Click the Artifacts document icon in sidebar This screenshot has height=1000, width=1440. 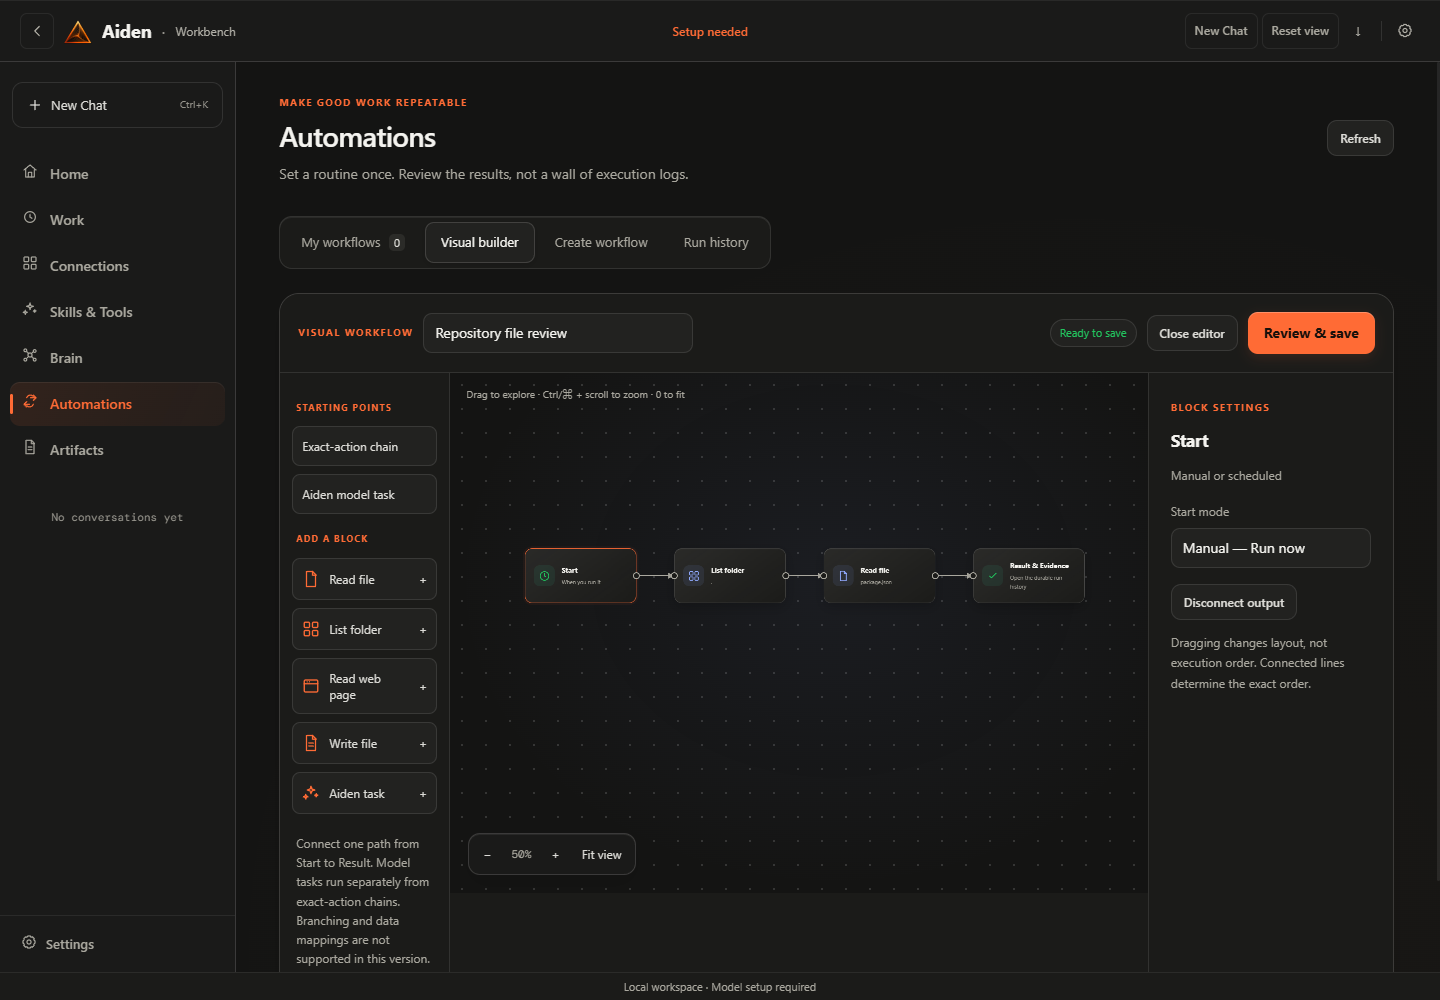30,447
